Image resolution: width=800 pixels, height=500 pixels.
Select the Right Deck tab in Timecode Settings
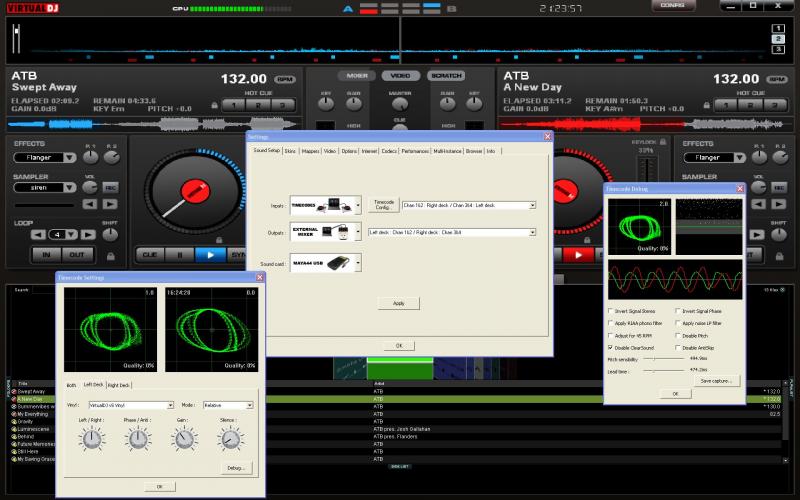pyautogui.click(x=118, y=384)
